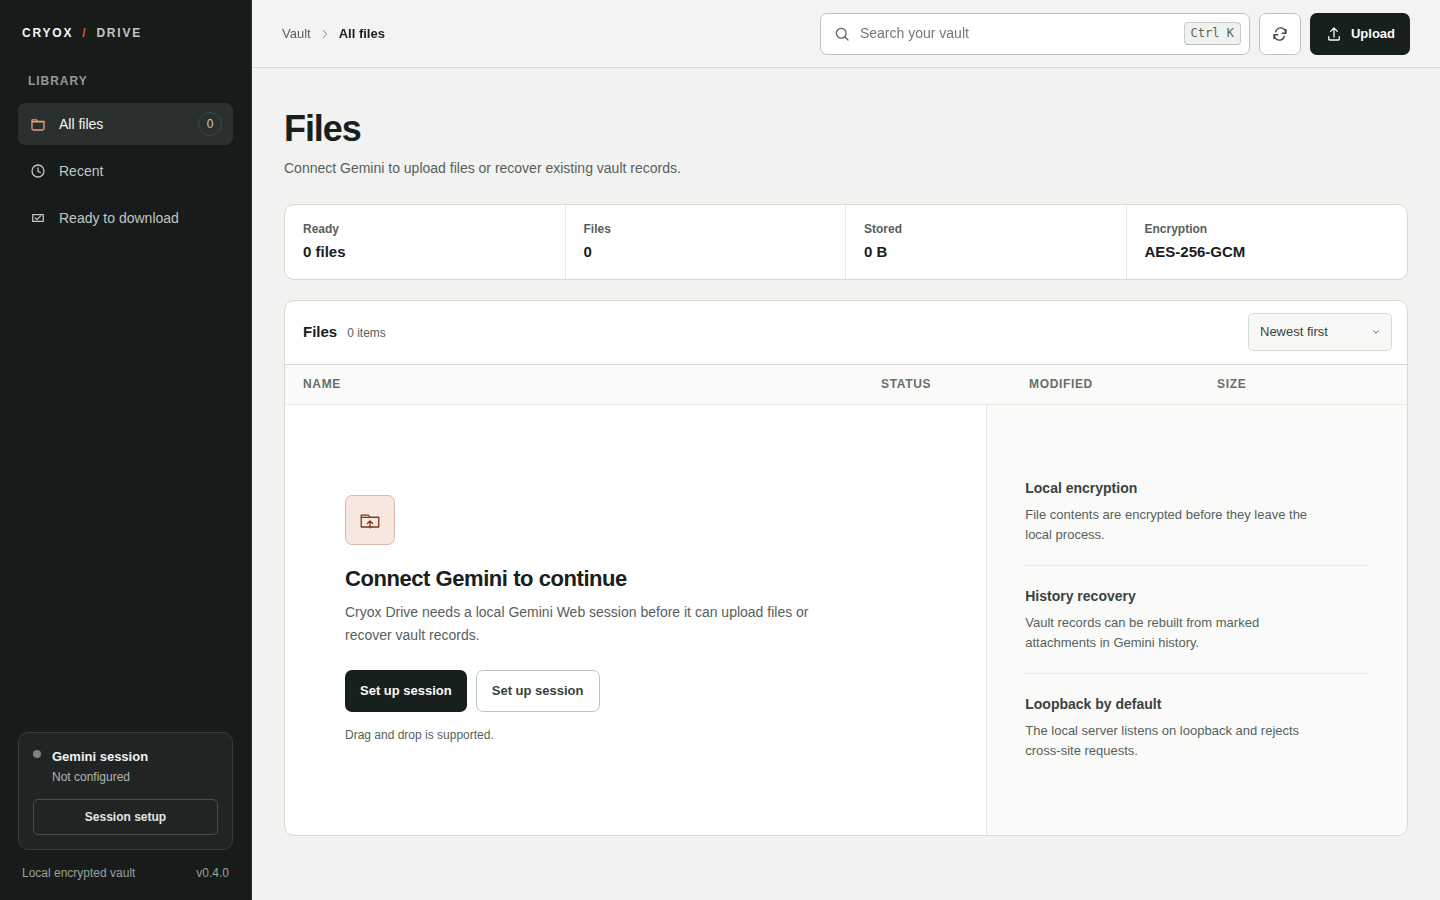This screenshot has width=1440, height=900.
Task: Click the Connect Gemini to continue heading
Action: click(x=486, y=579)
